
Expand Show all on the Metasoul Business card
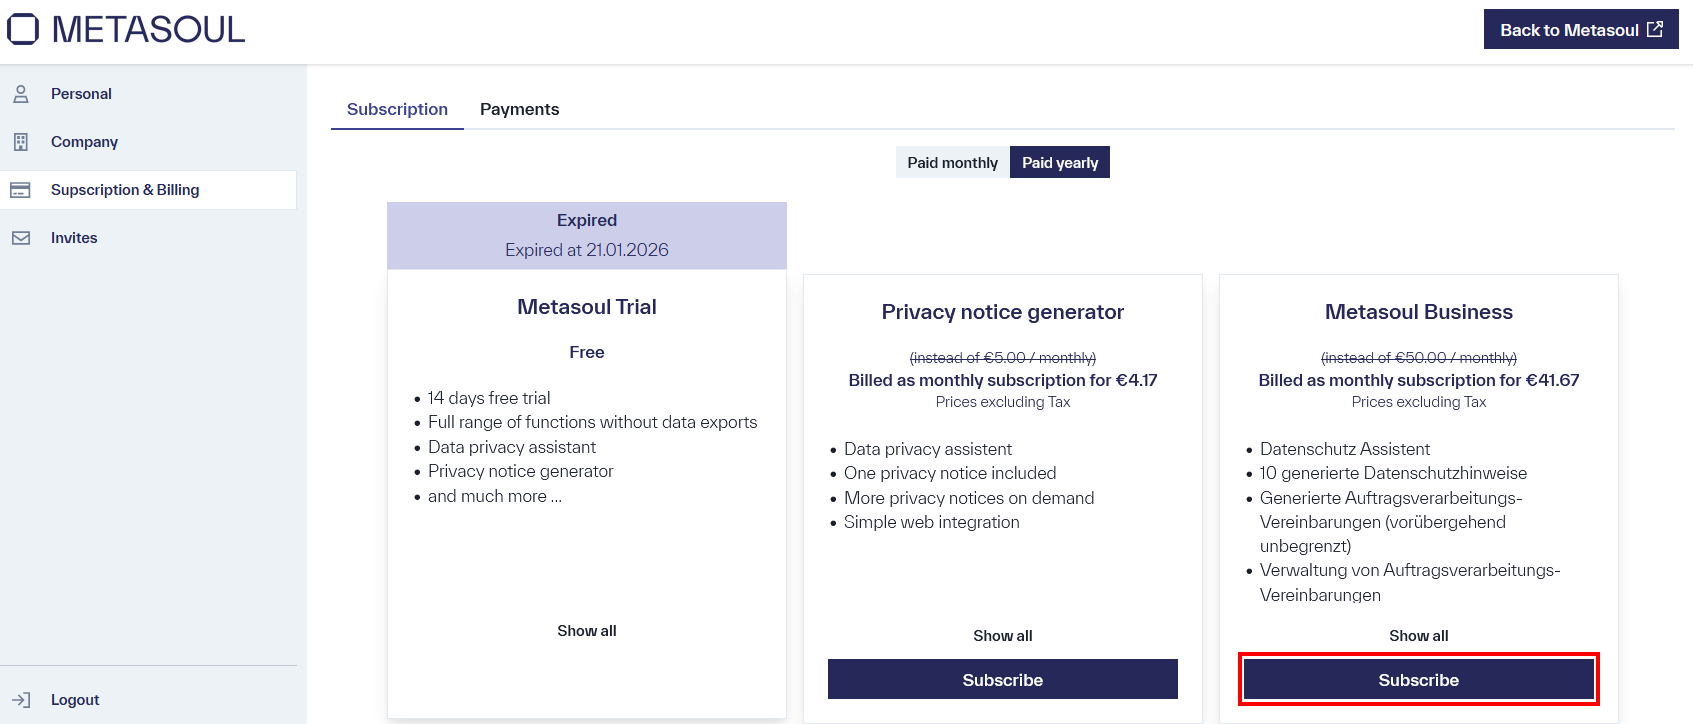pos(1418,635)
